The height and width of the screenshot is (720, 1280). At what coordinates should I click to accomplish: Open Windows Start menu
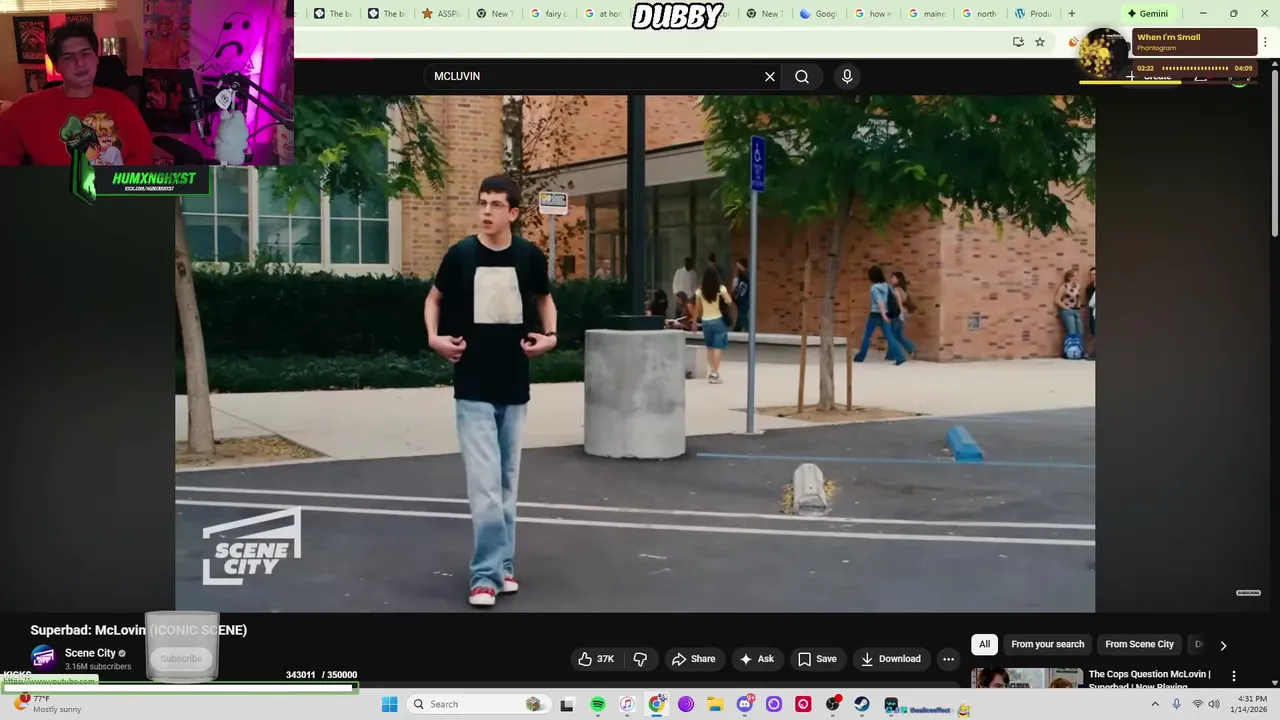[x=389, y=704]
